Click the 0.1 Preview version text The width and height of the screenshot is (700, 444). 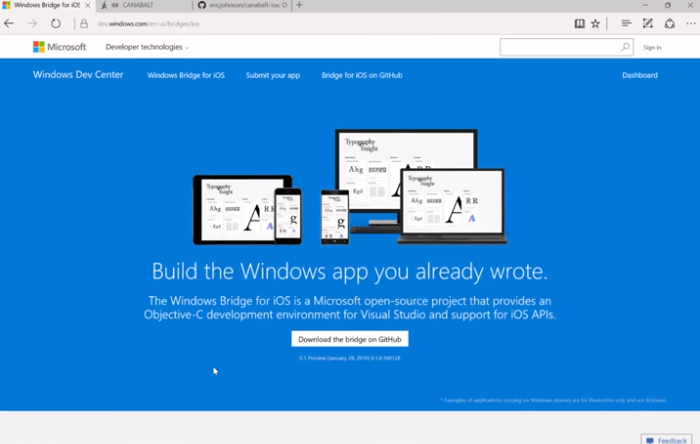click(350, 358)
